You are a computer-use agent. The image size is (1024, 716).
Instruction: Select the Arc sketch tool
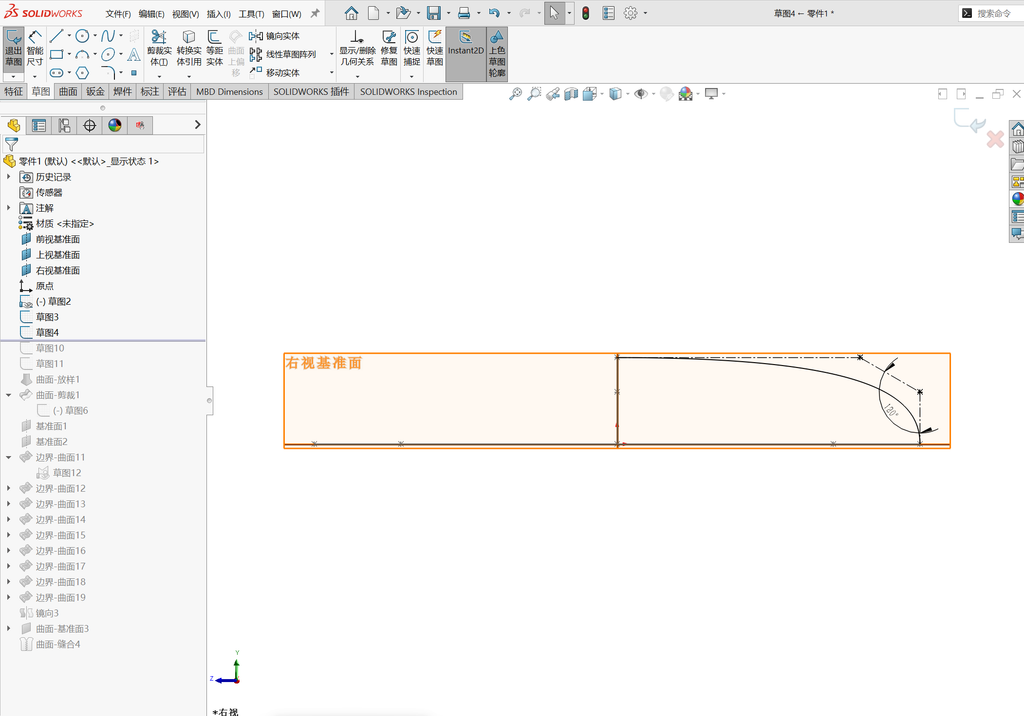coord(82,54)
